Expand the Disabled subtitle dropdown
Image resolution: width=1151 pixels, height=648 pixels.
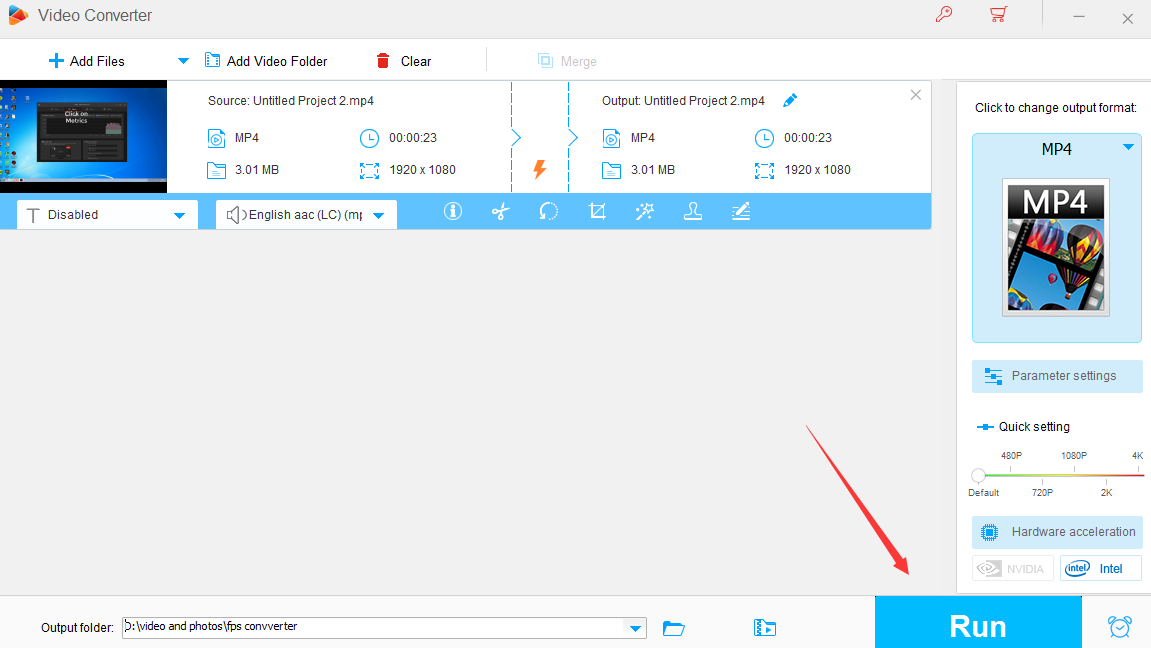pos(179,215)
